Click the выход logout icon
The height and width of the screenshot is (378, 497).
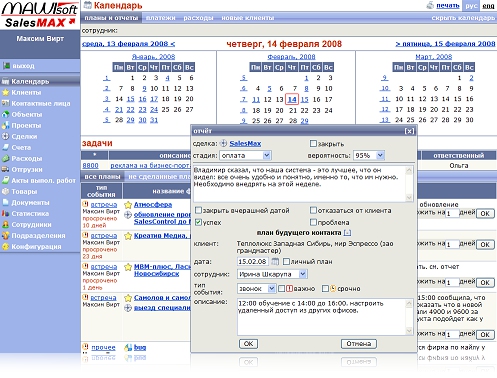6,66
